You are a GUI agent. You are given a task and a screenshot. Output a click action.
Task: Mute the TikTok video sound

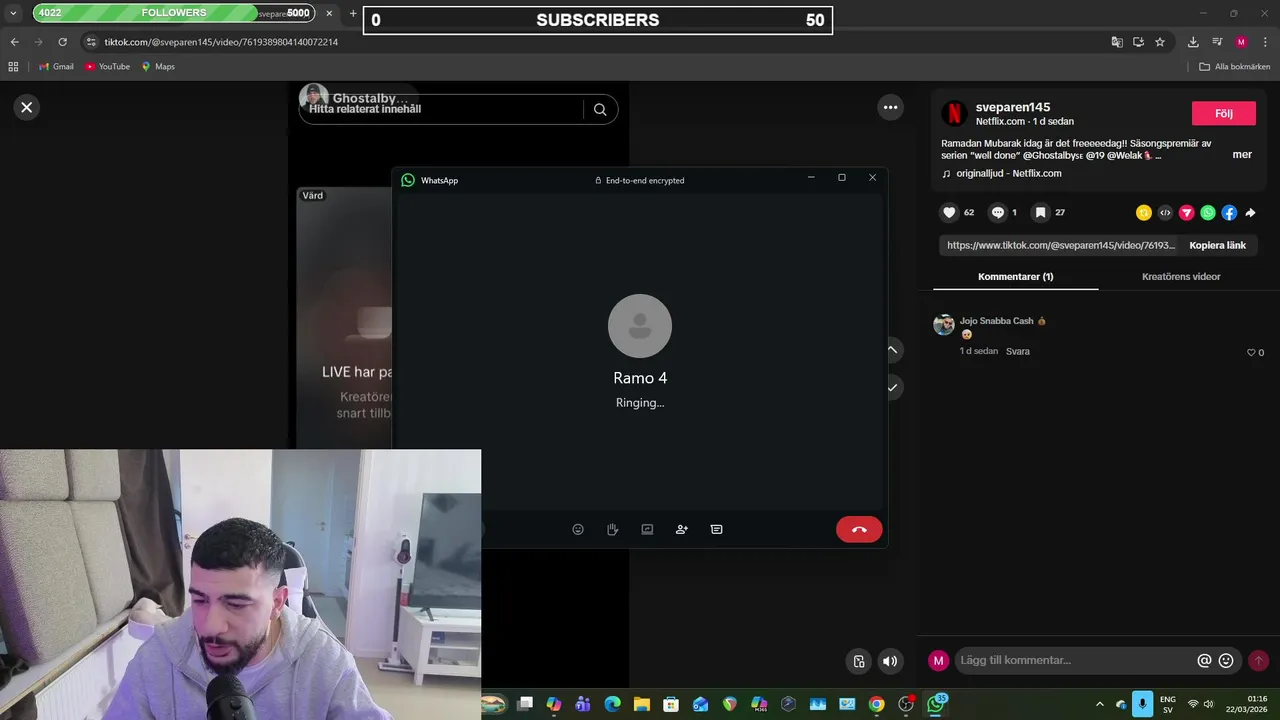click(x=890, y=661)
